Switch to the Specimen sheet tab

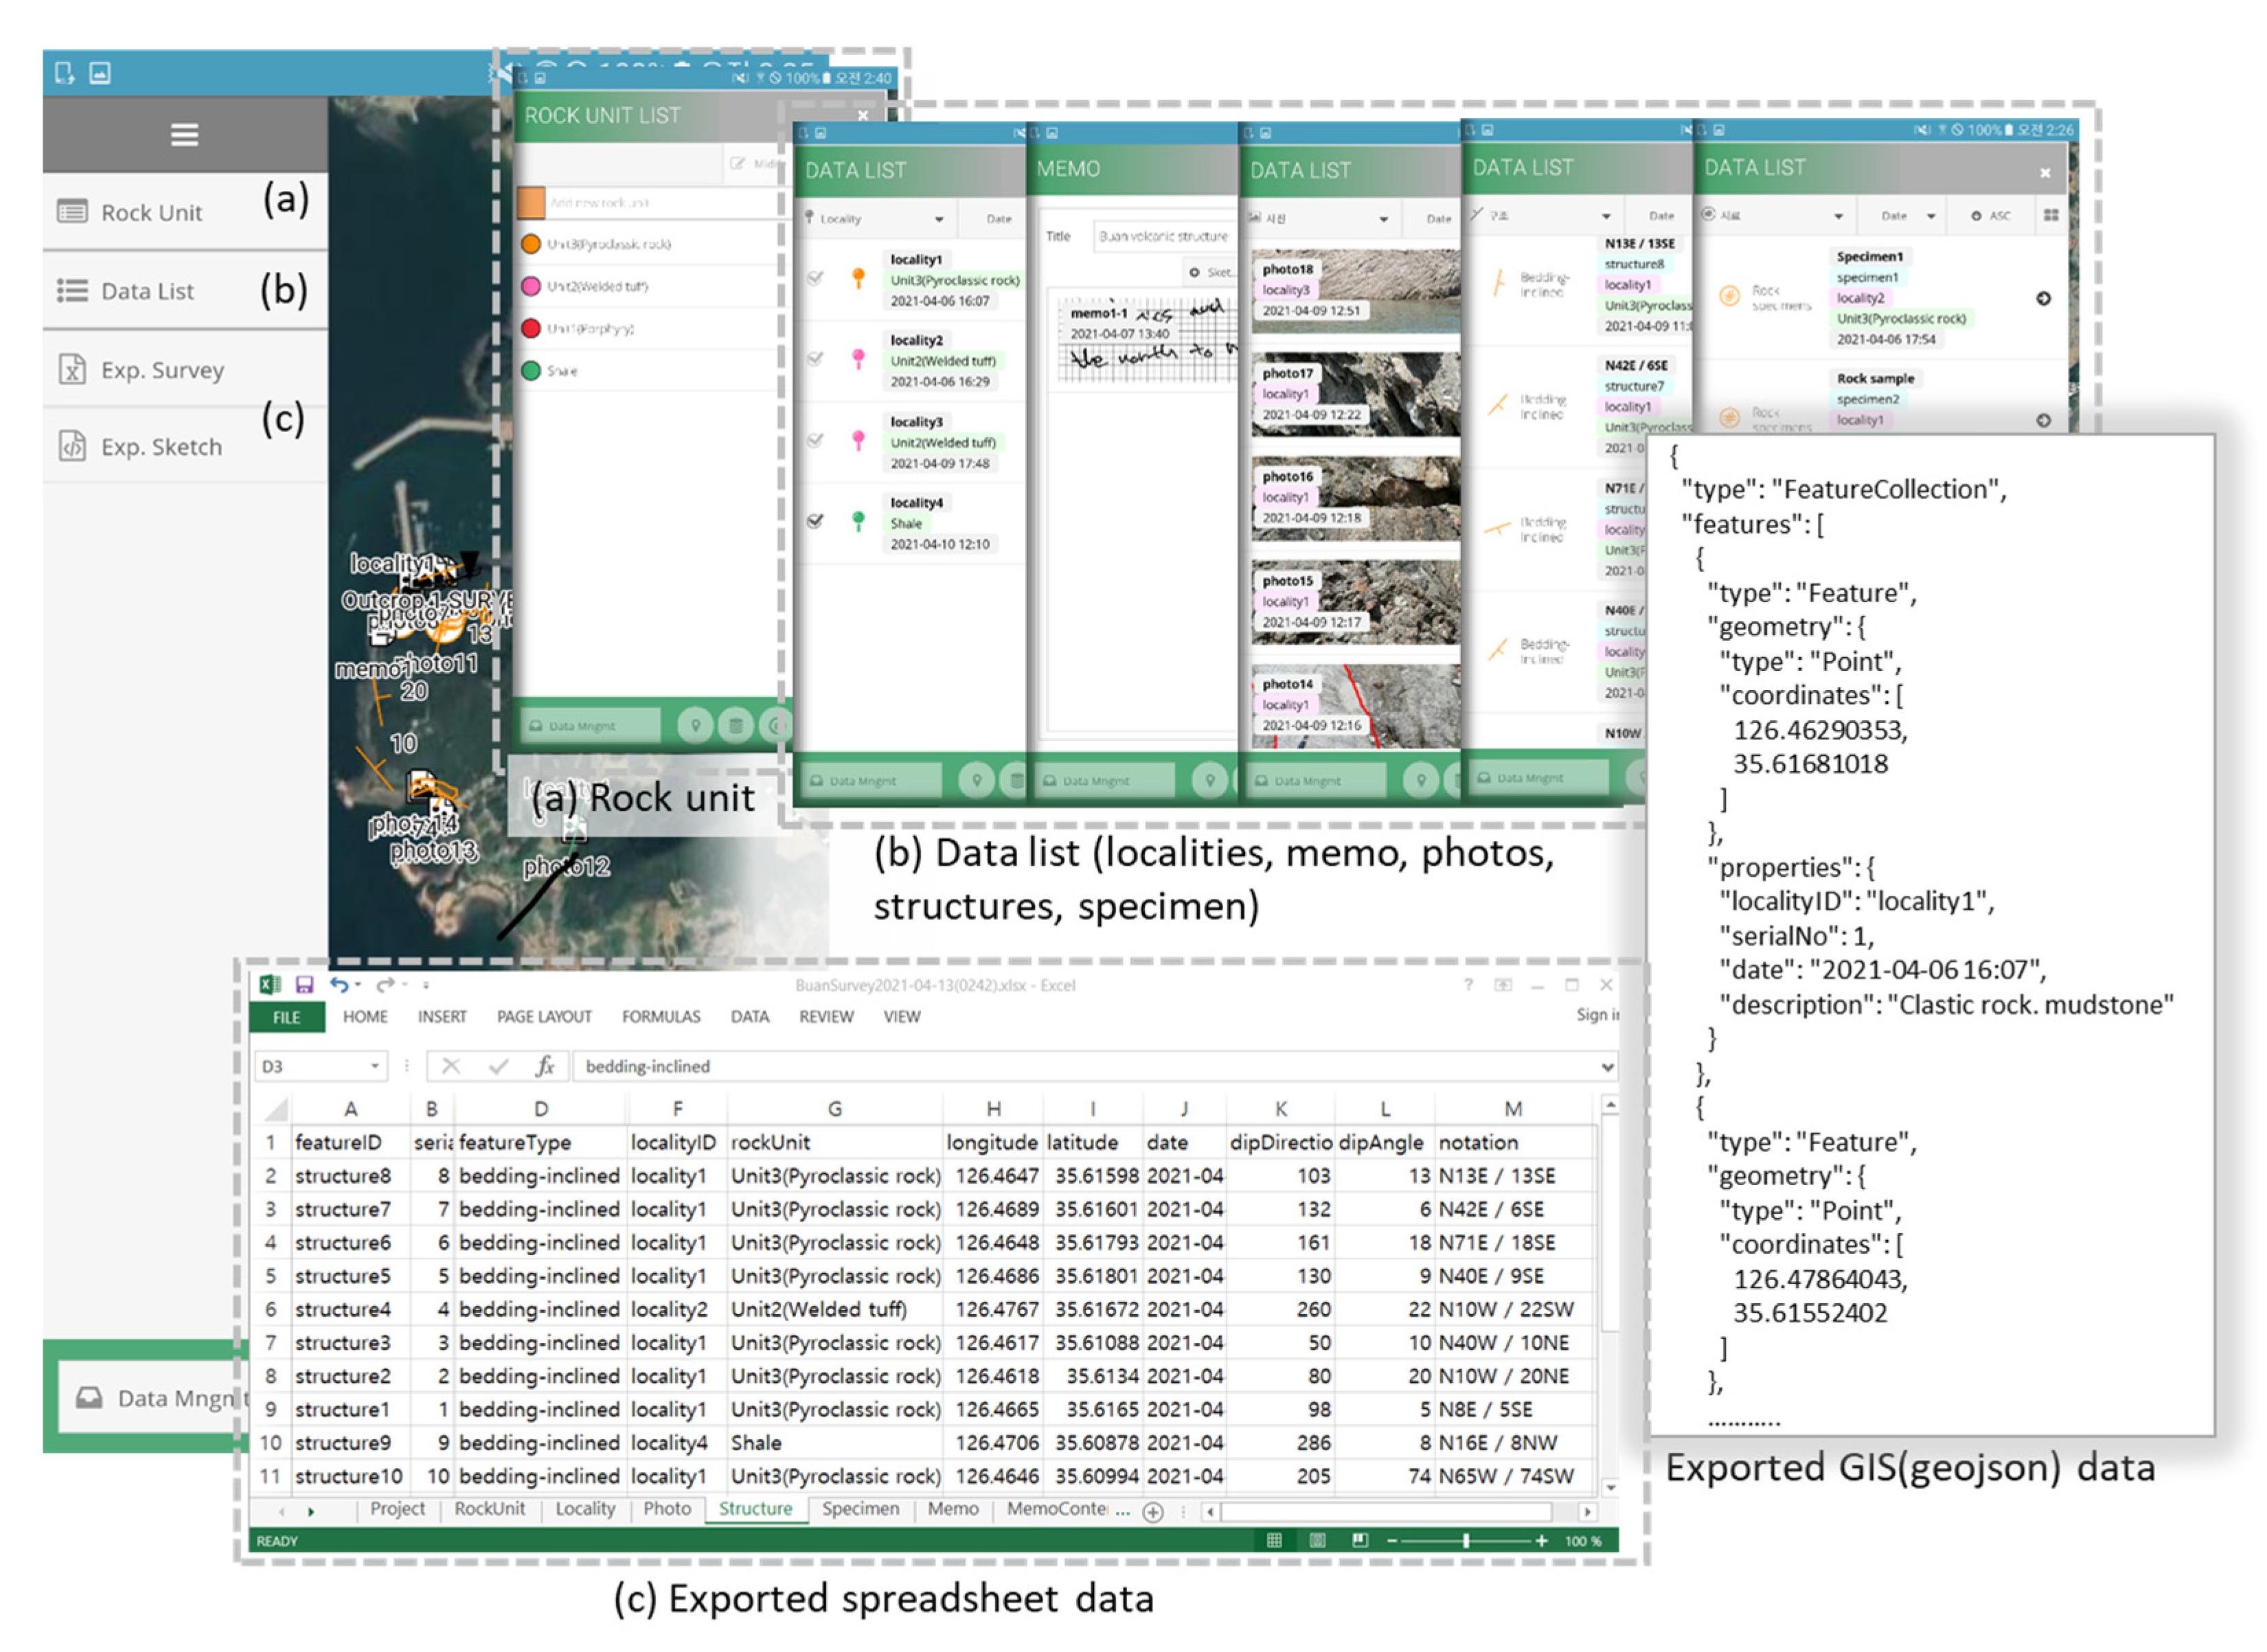click(860, 1508)
